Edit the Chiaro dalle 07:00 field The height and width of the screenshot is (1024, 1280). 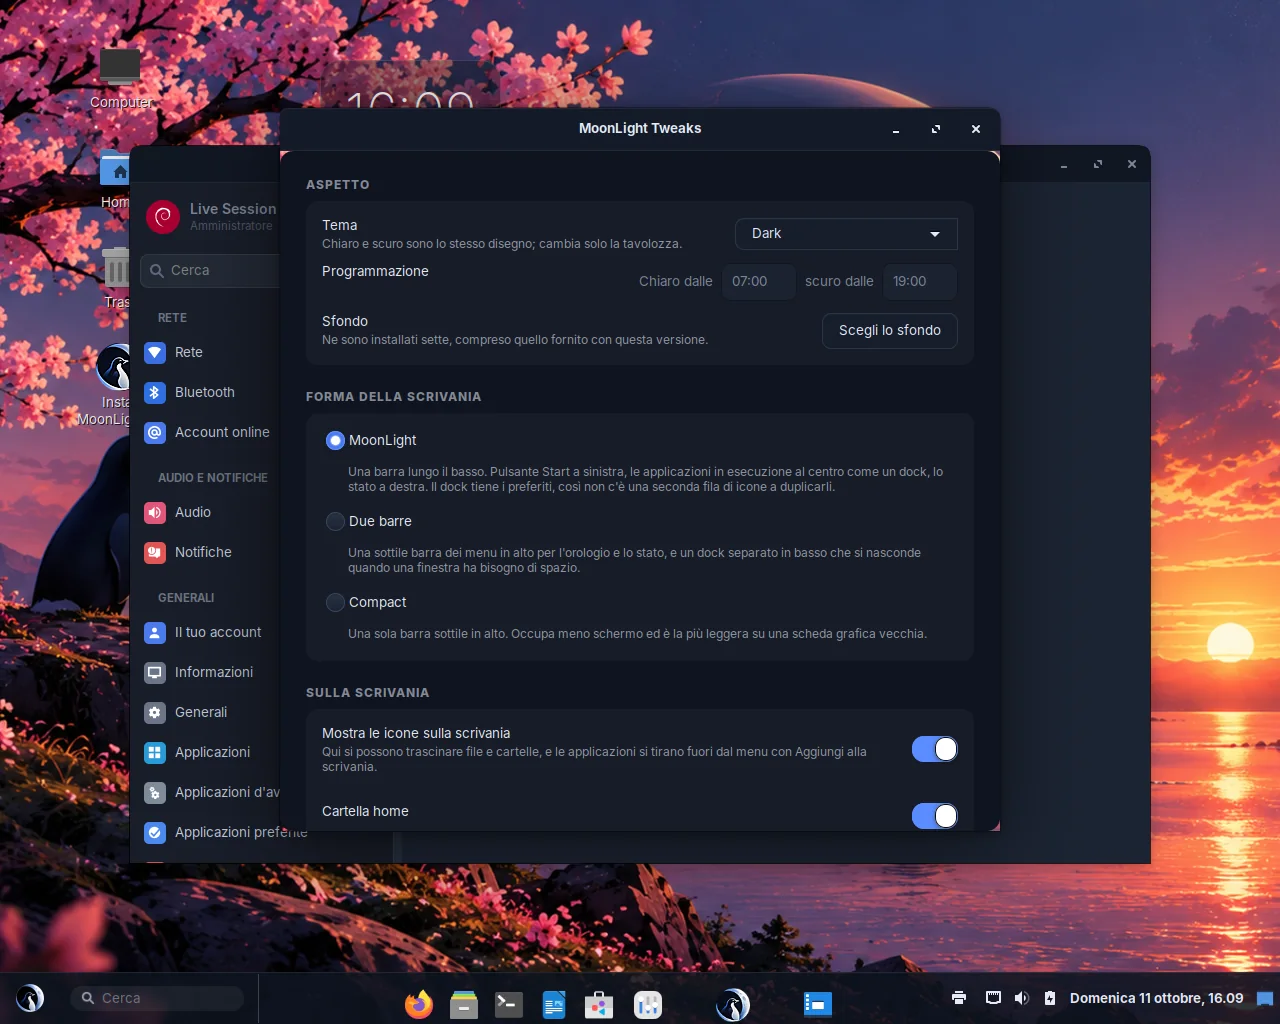(759, 282)
